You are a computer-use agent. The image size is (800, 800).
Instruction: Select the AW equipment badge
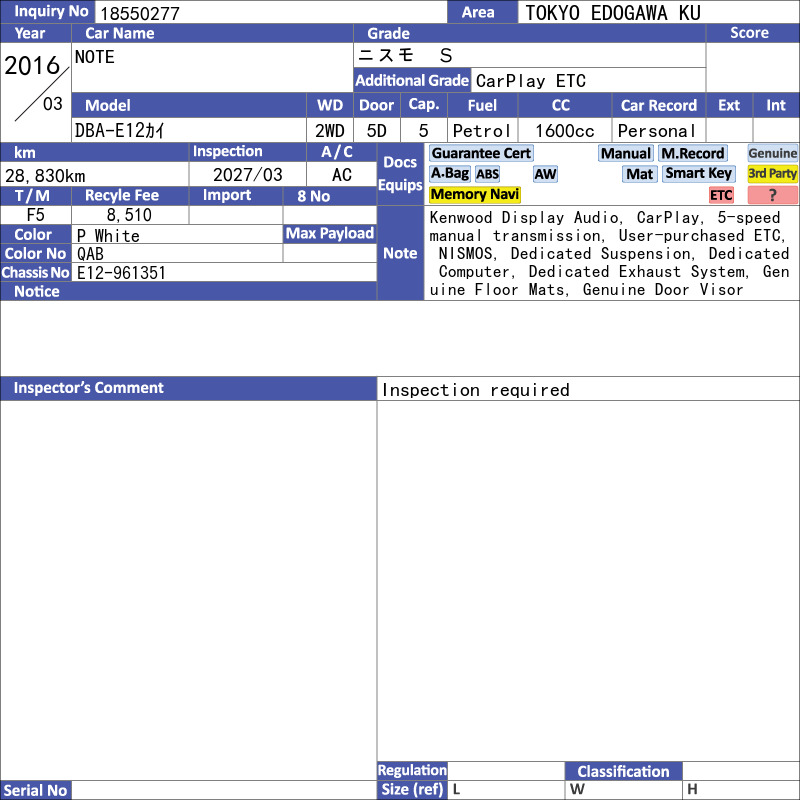point(545,174)
